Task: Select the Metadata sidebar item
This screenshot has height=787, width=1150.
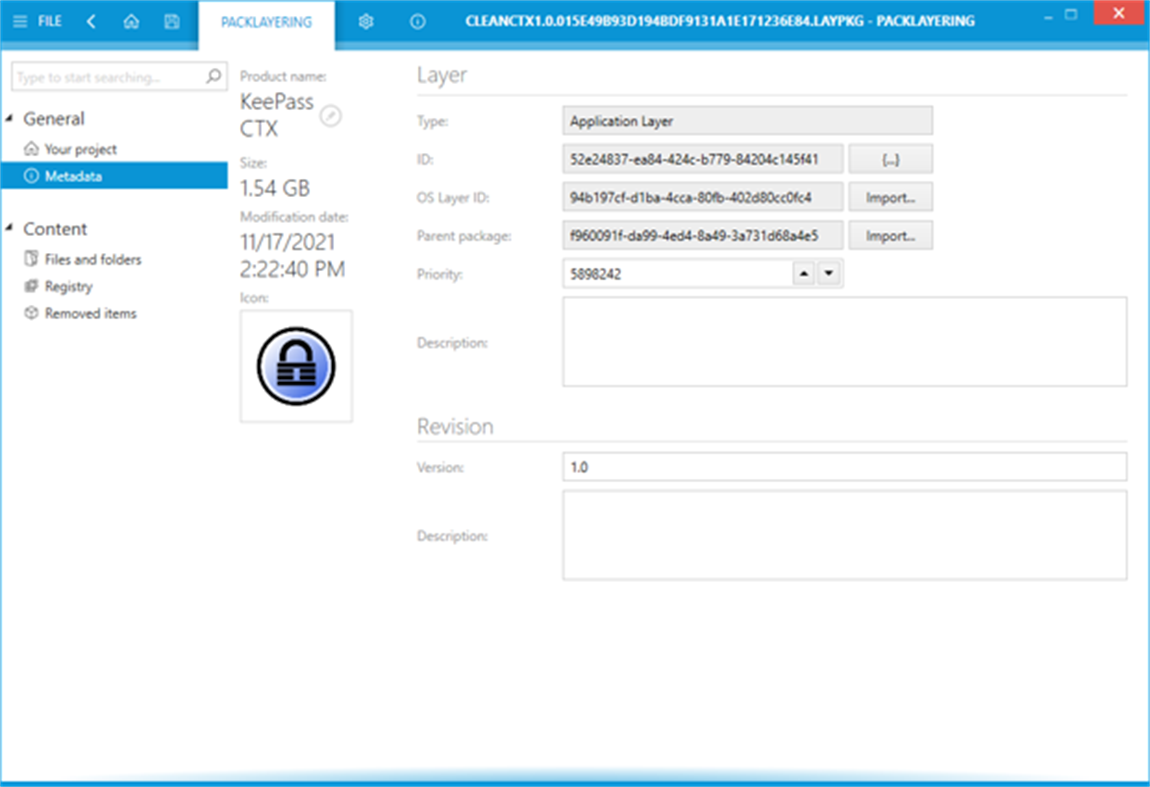Action: [x=114, y=176]
